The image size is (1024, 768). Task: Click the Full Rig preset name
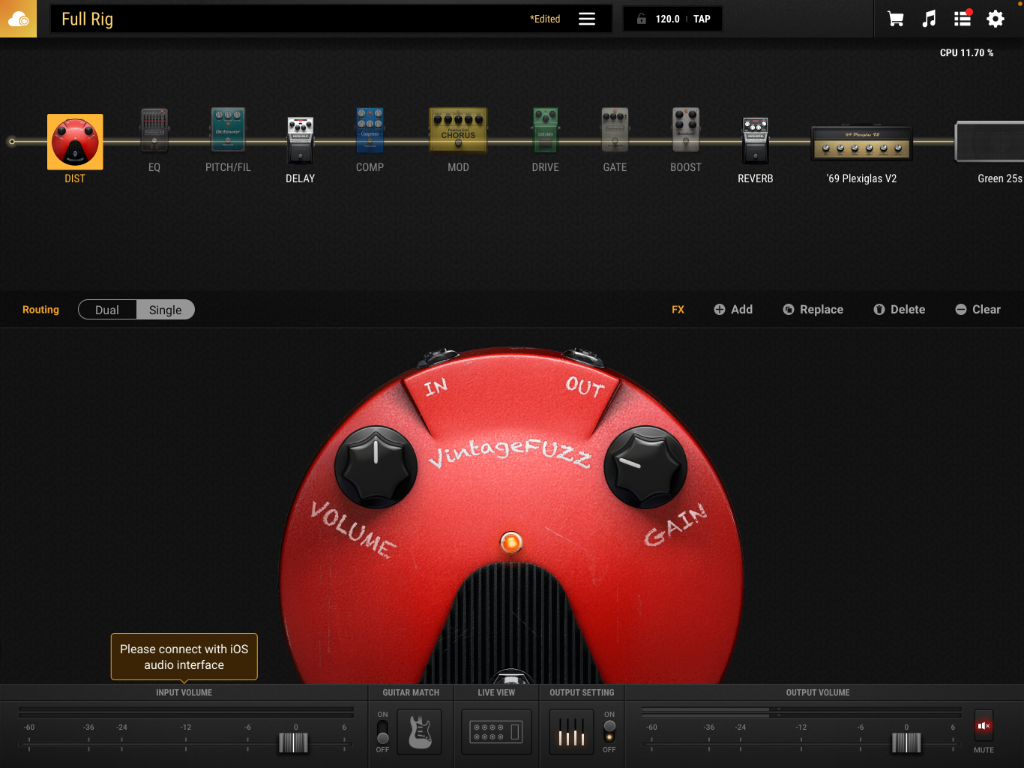[x=88, y=19]
